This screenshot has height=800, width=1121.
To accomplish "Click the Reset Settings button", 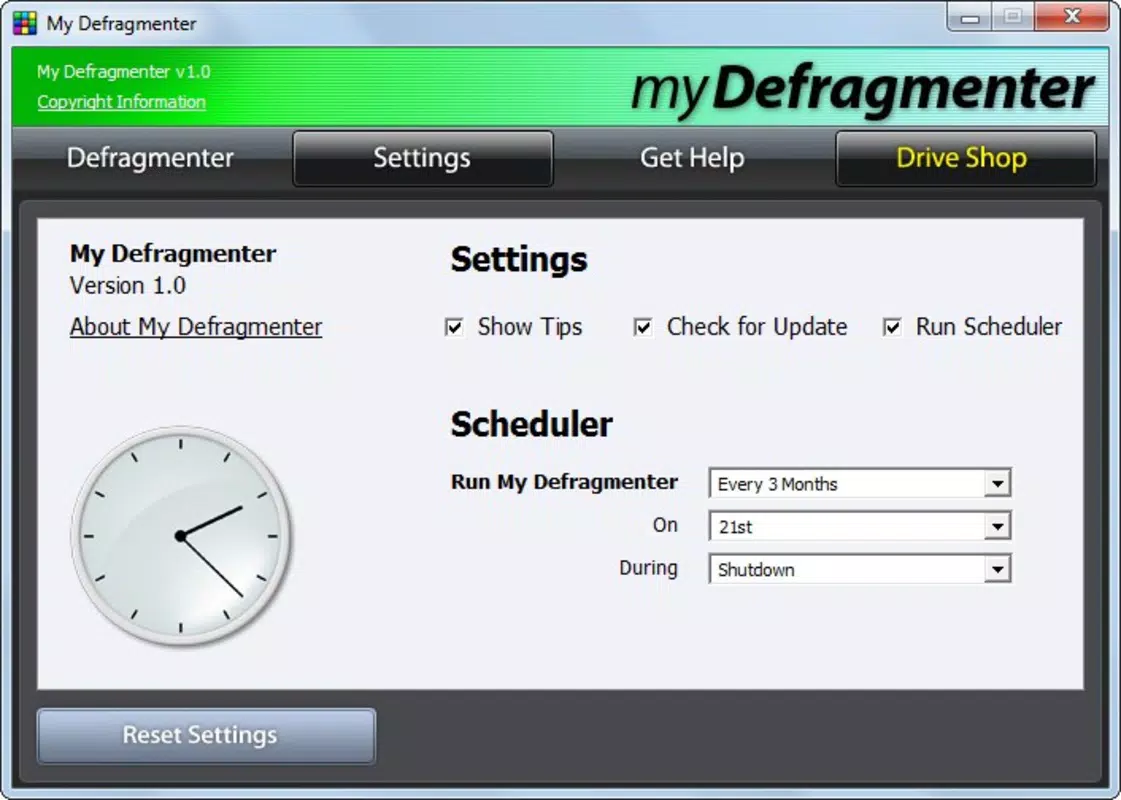I will click(207, 736).
